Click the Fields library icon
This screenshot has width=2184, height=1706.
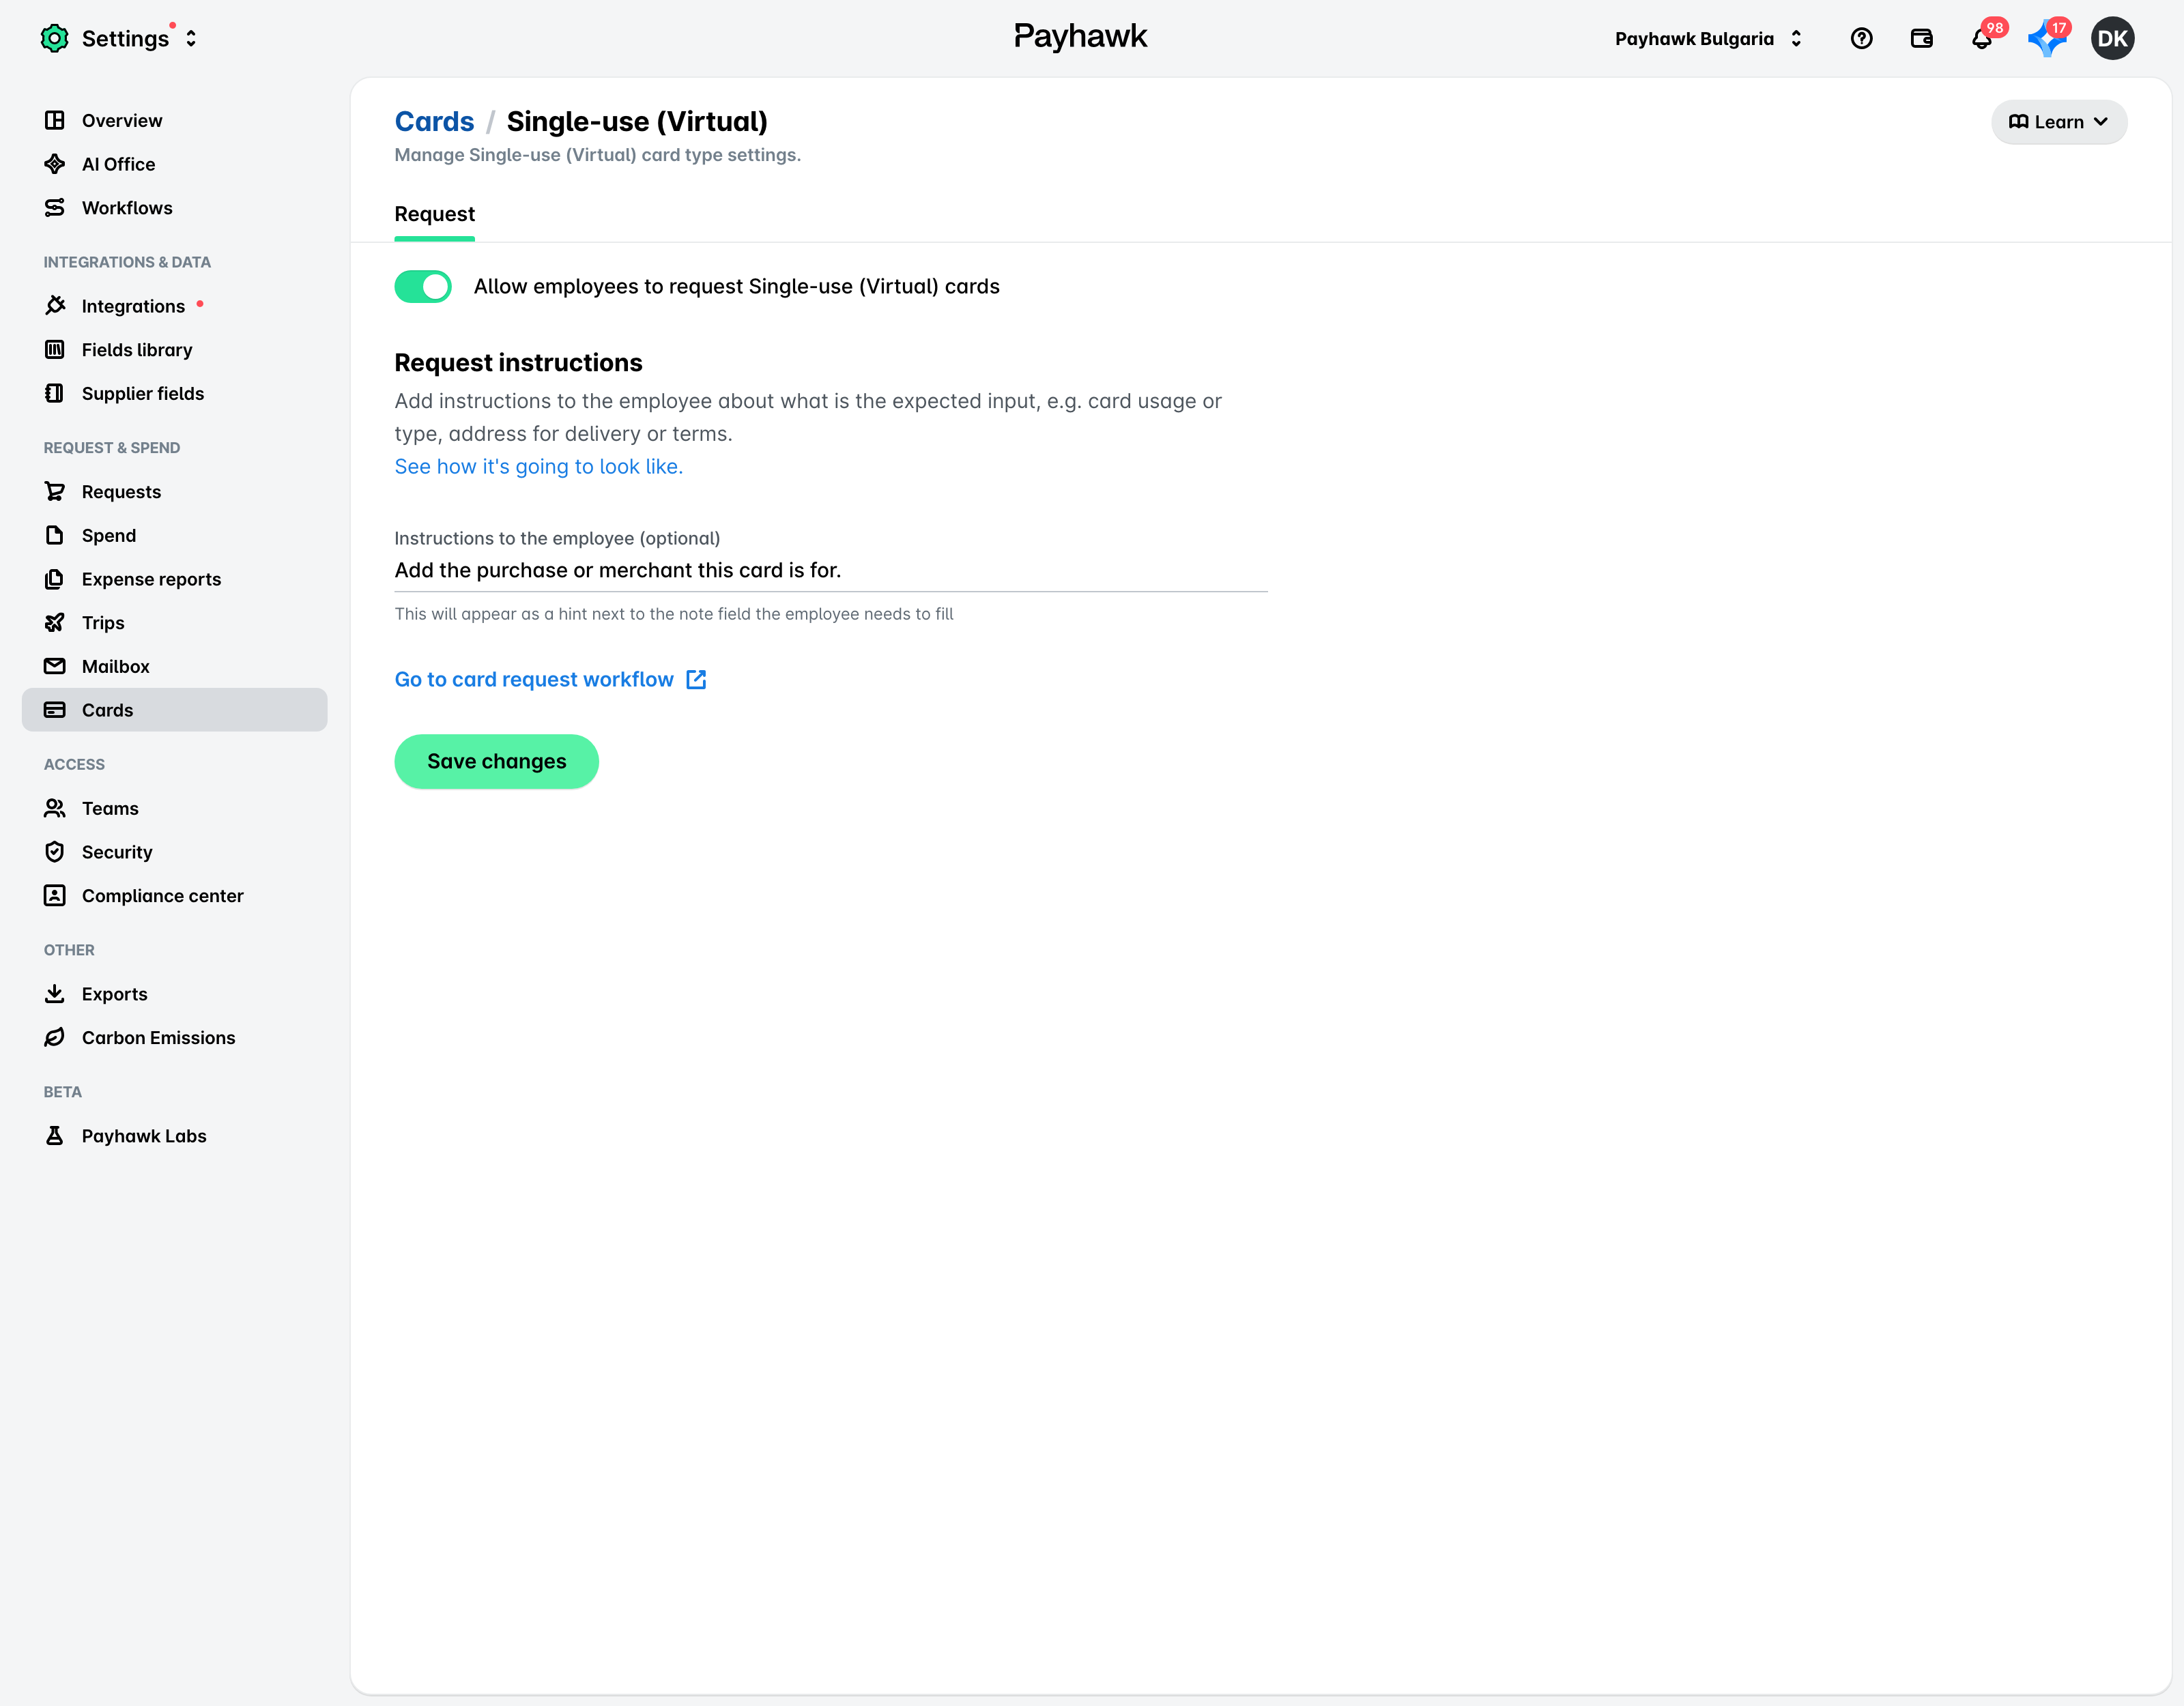pyautogui.click(x=54, y=349)
